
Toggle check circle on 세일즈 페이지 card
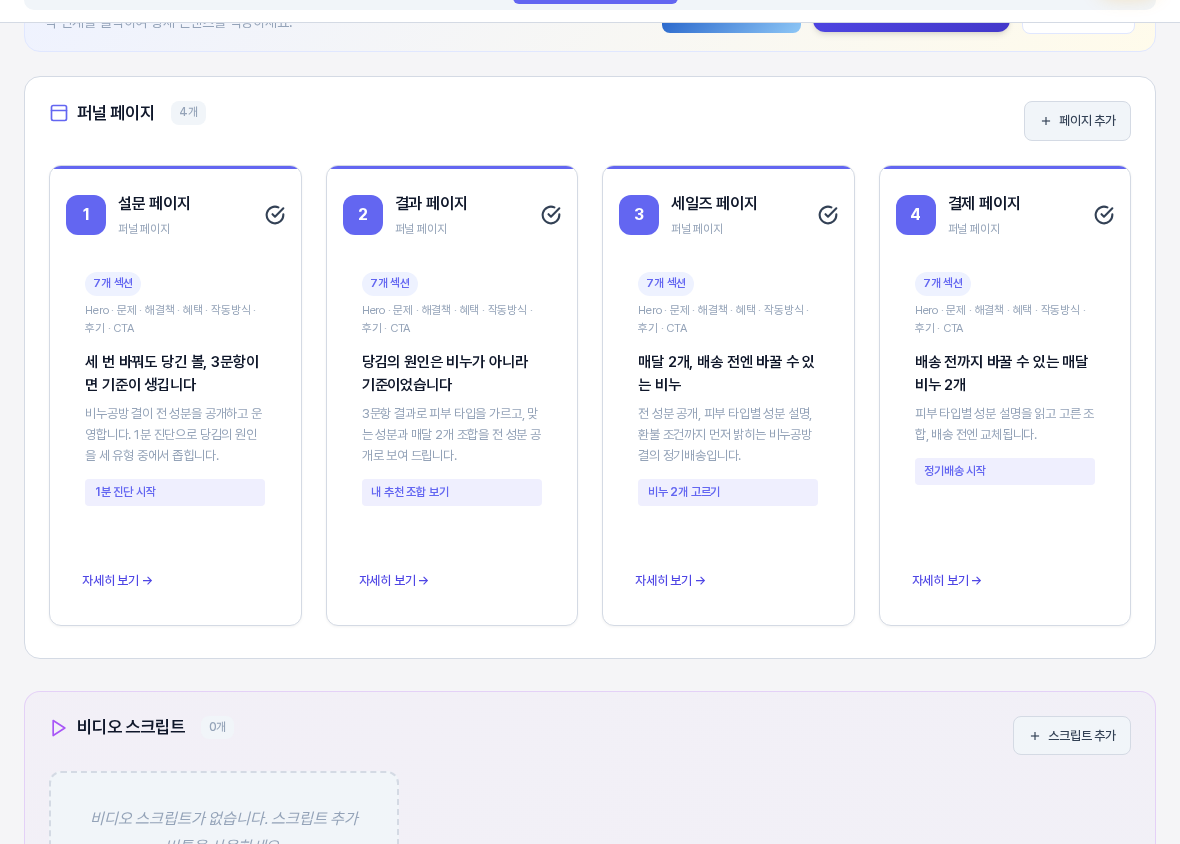pyautogui.click(x=828, y=215)
